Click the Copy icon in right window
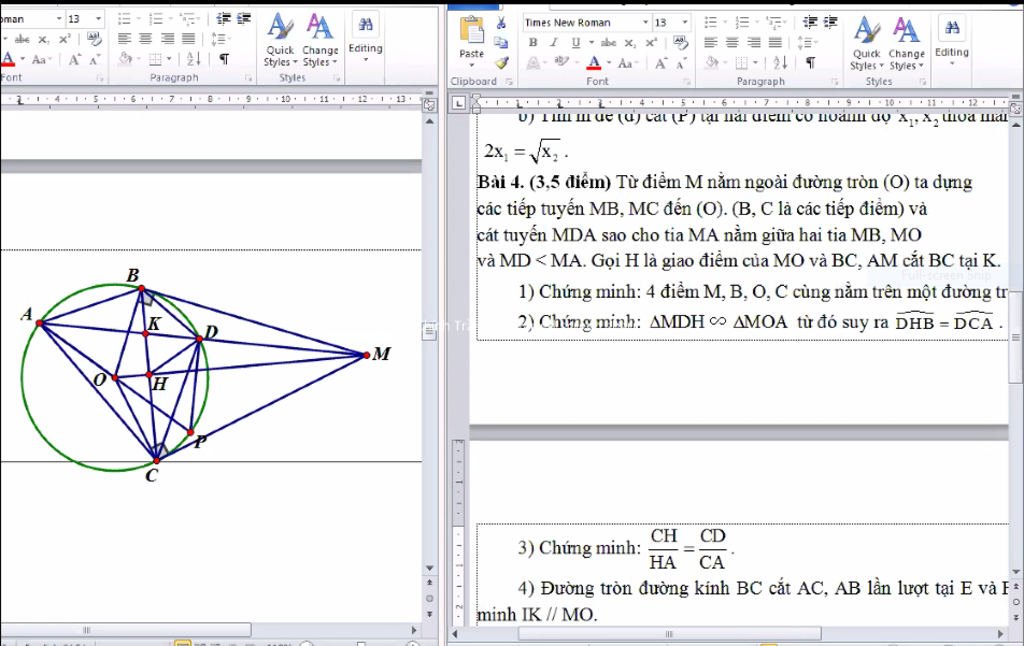Viewport: 1024px width, 646px height. click(501, 43)
